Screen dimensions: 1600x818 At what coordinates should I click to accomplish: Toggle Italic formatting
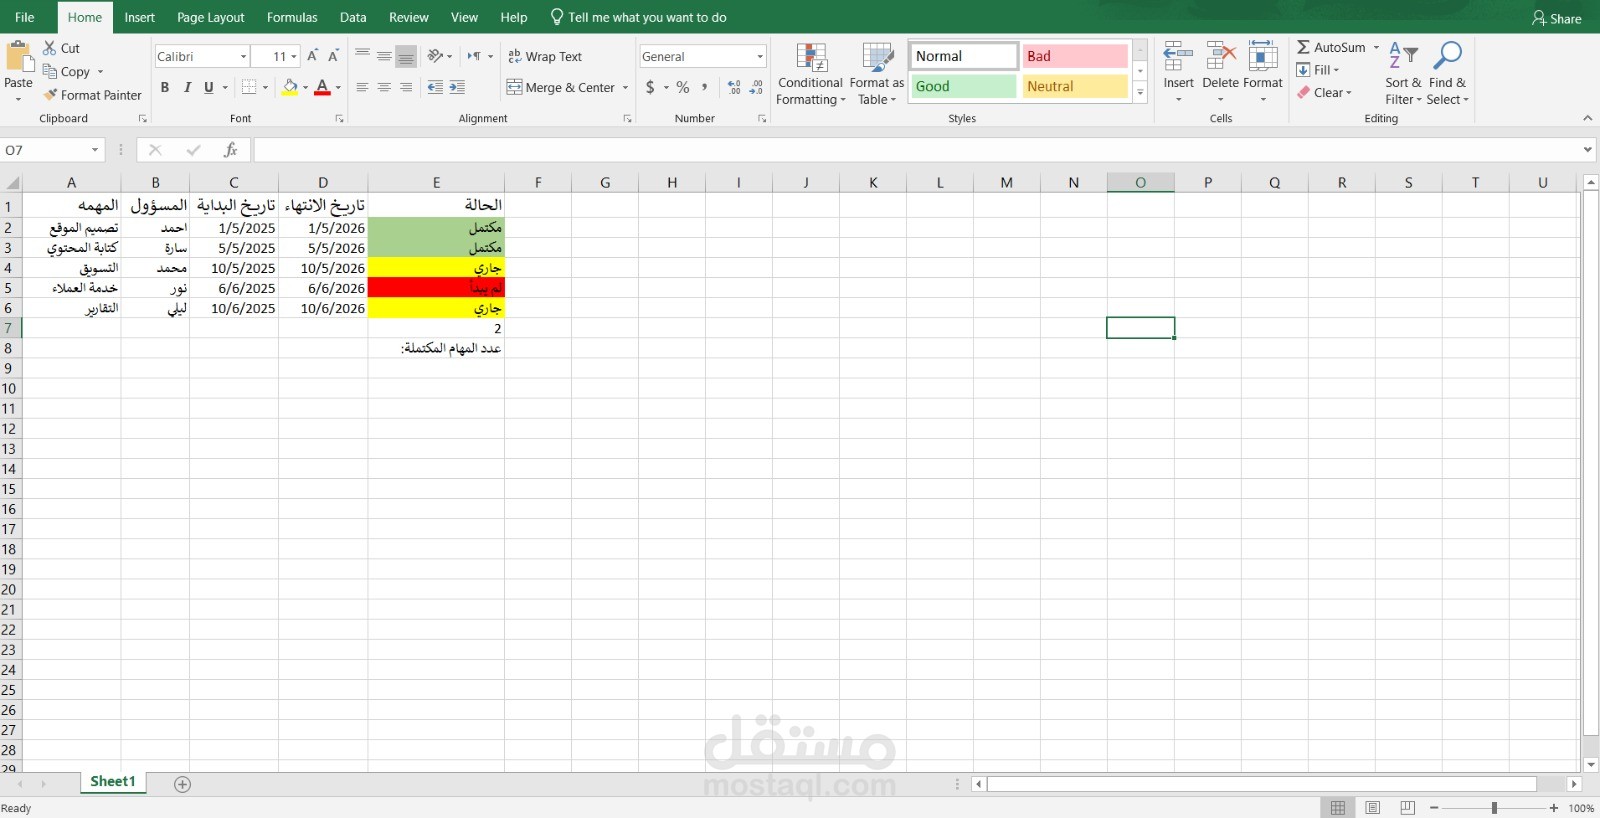coord(187,87)
